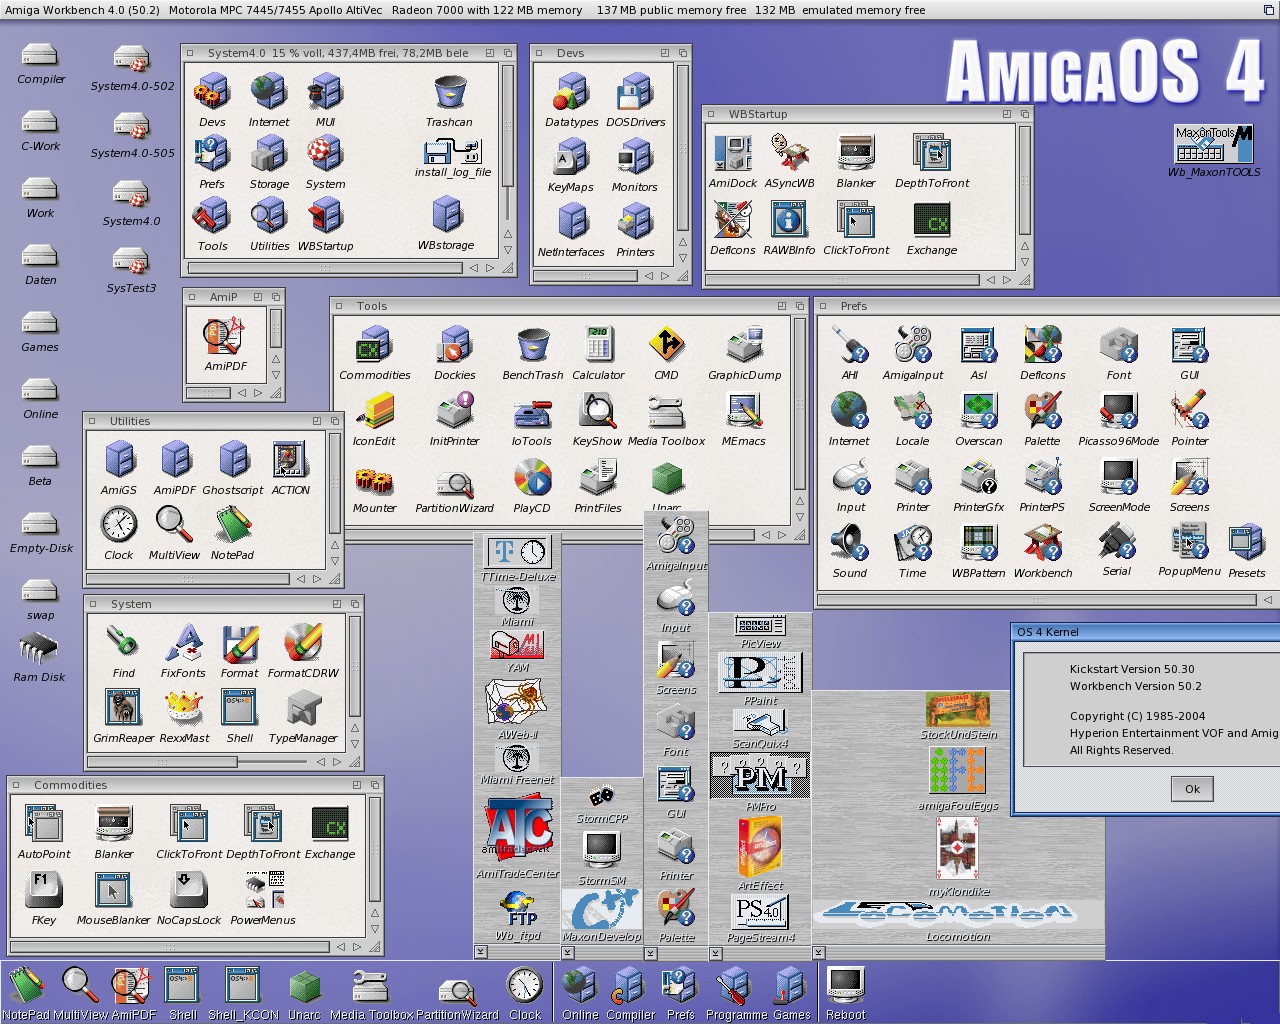Launch Calculator in Tools window

click(598, 346)
